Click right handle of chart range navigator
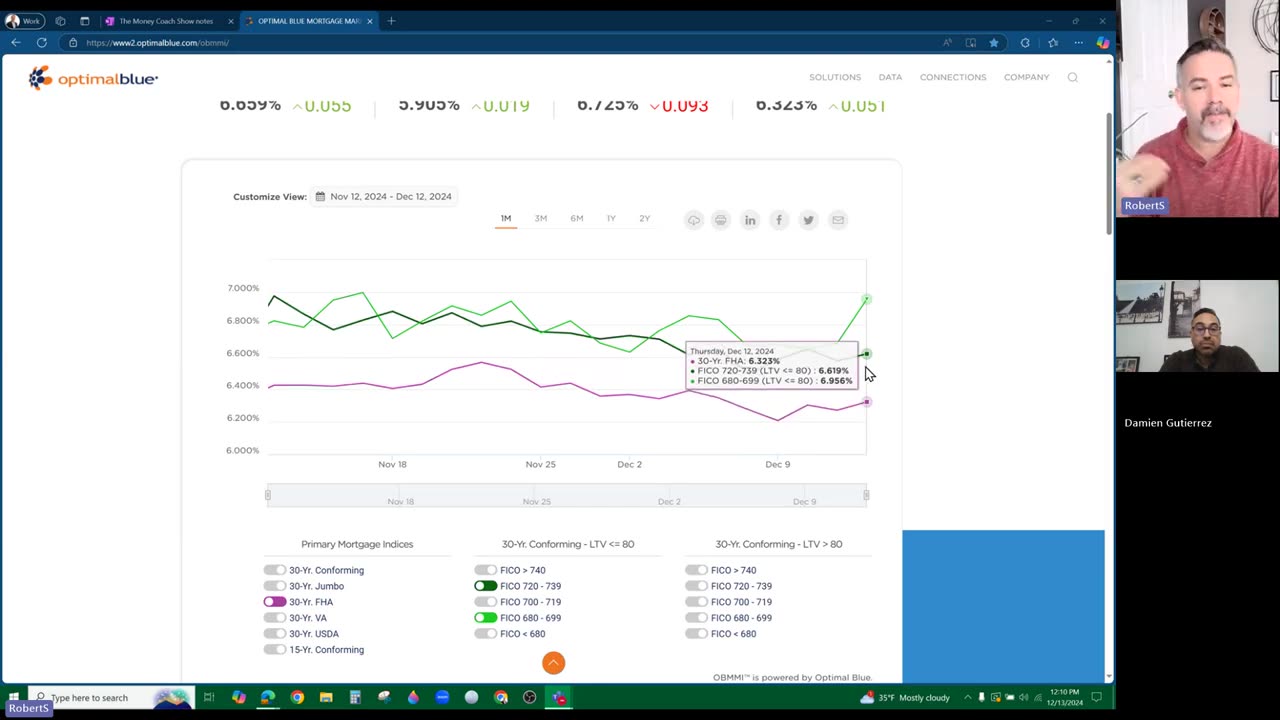This screenshot has width=1280, height=720. [x=866, y=495]
